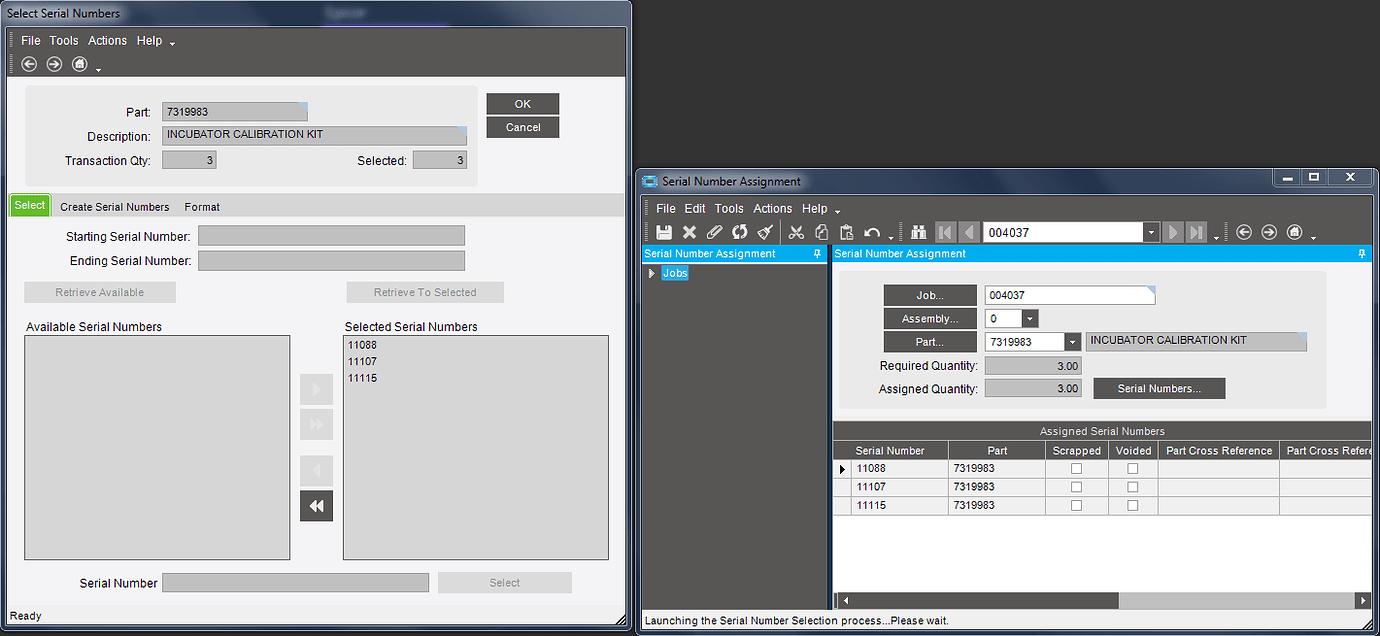Mark serial 11107 as Voided
This screenshot has height=636, width=1380.
tap(1132, 487)
